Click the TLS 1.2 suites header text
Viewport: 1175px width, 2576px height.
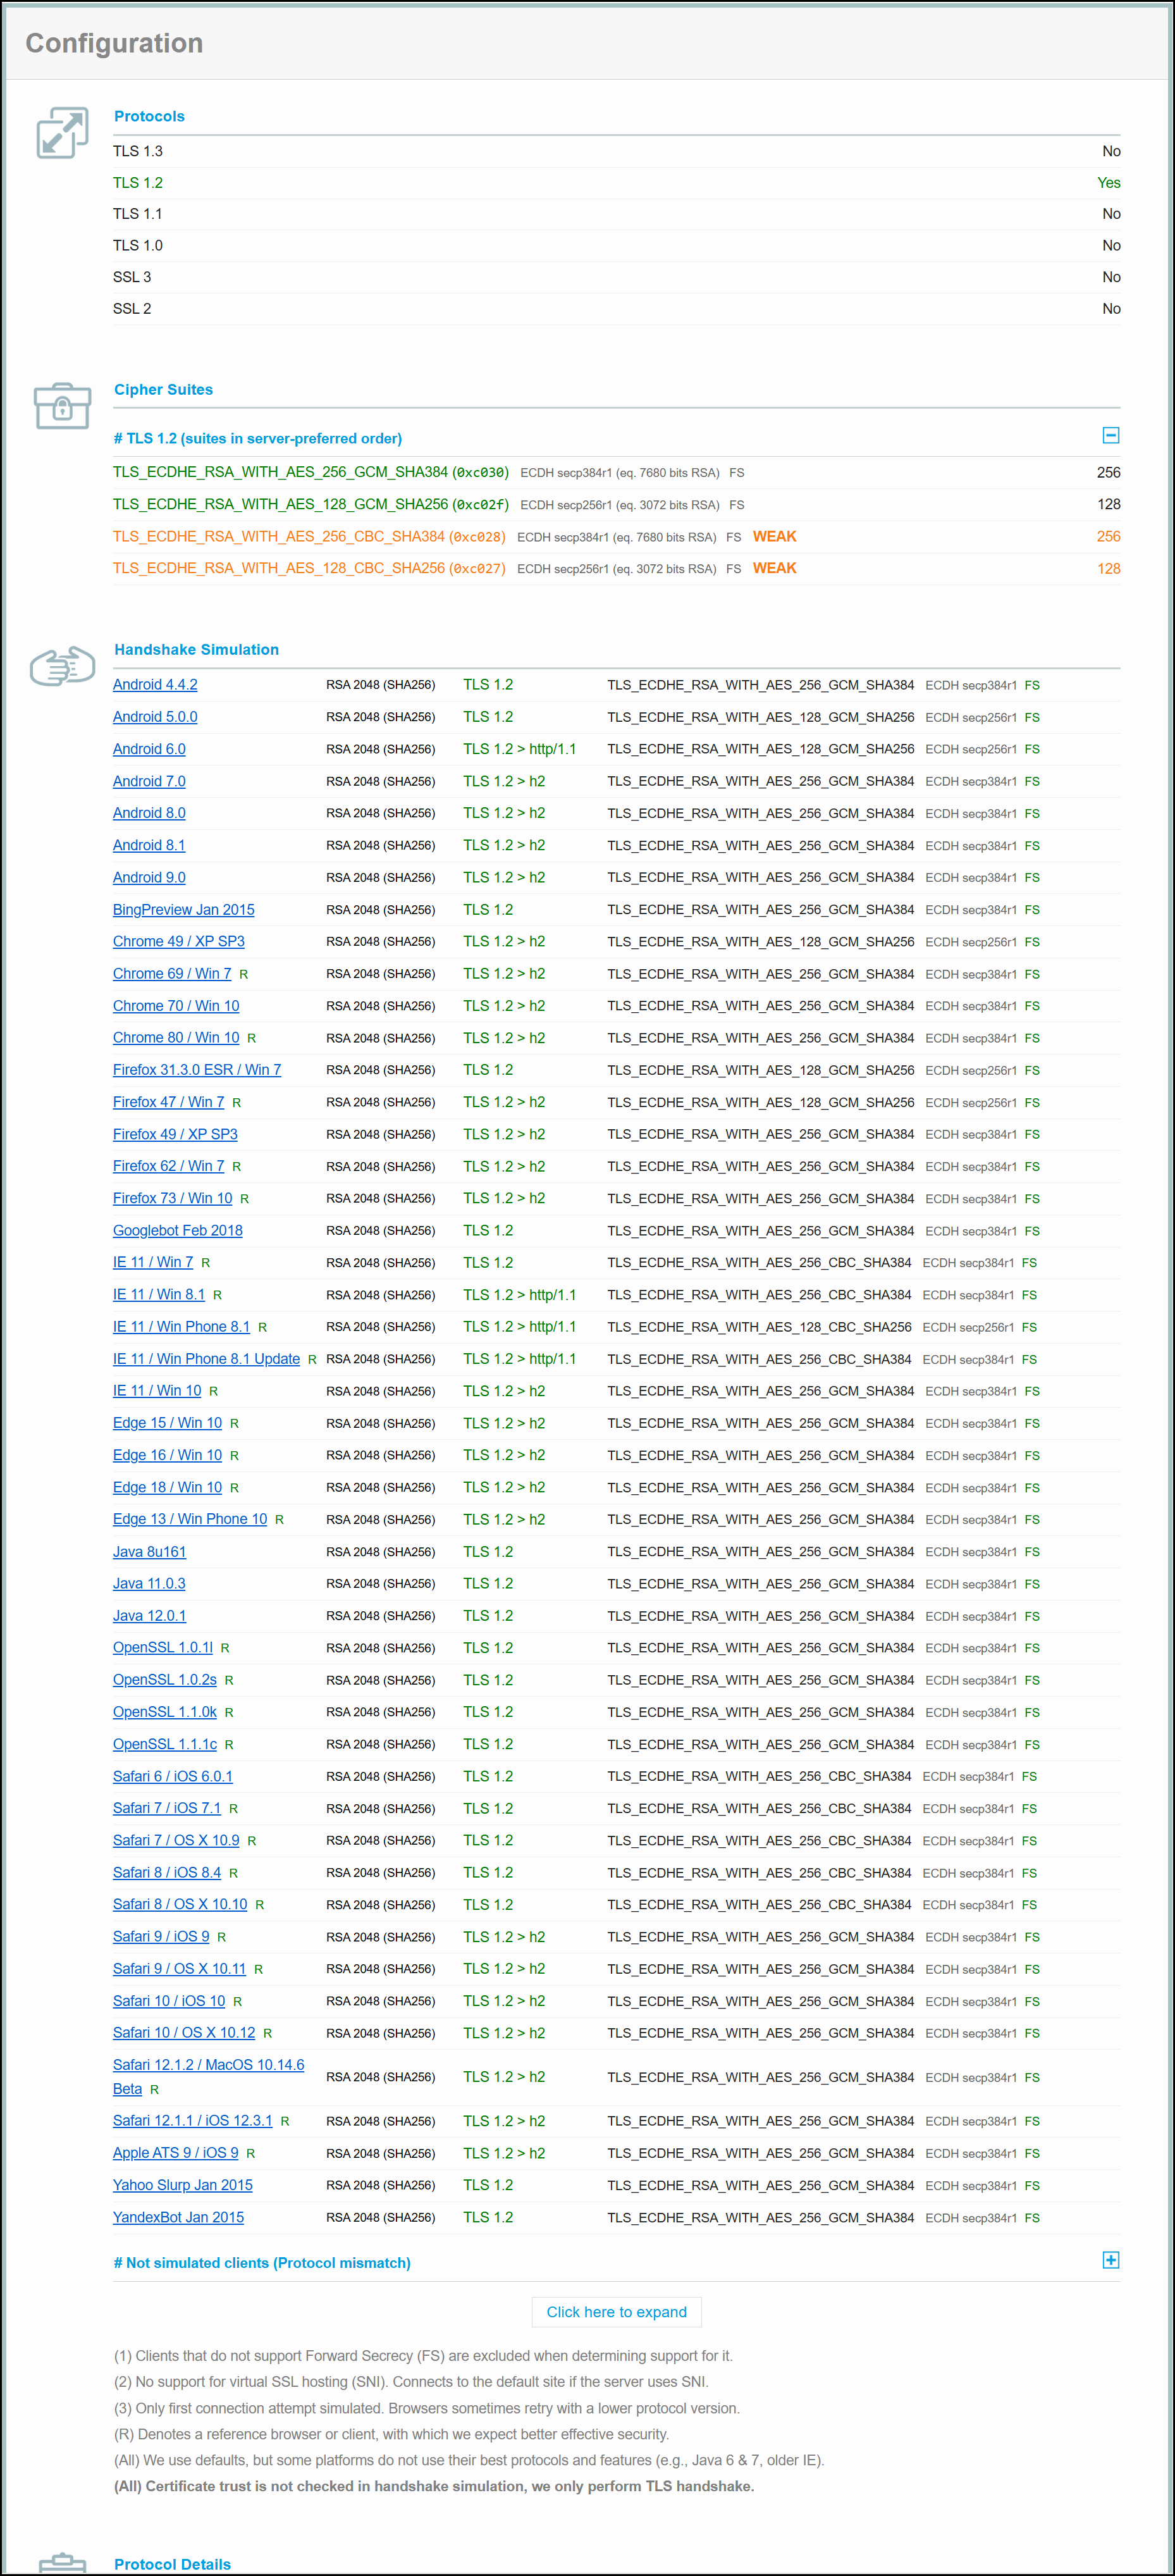(258, 439)
